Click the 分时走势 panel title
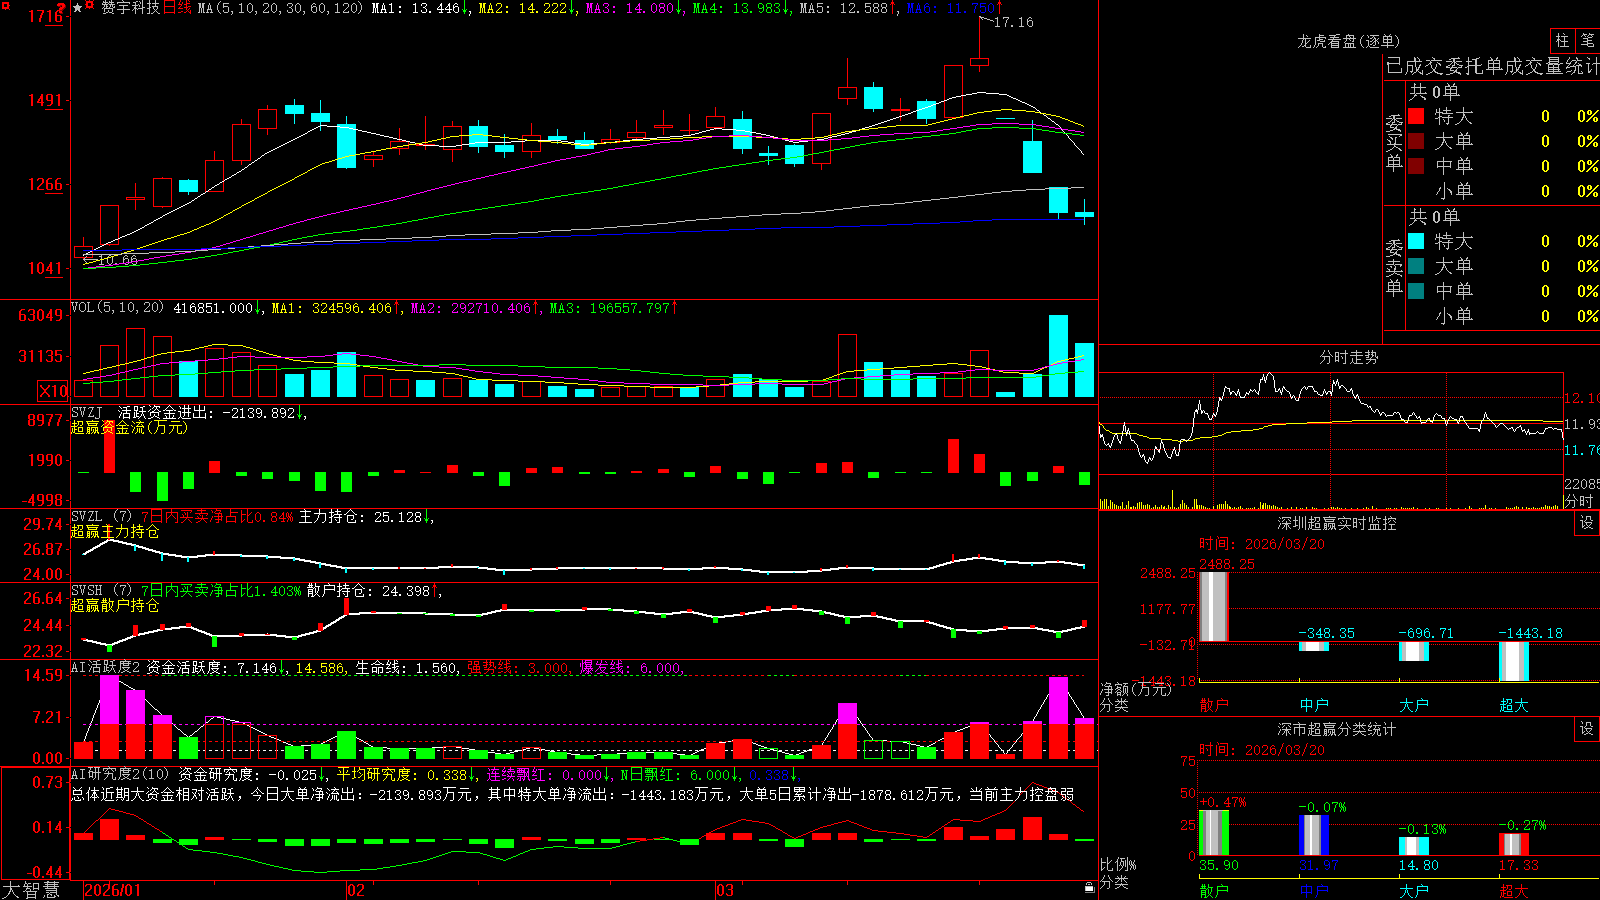This screenshot has height=900, width=1600. click(x=1348, y=357)
